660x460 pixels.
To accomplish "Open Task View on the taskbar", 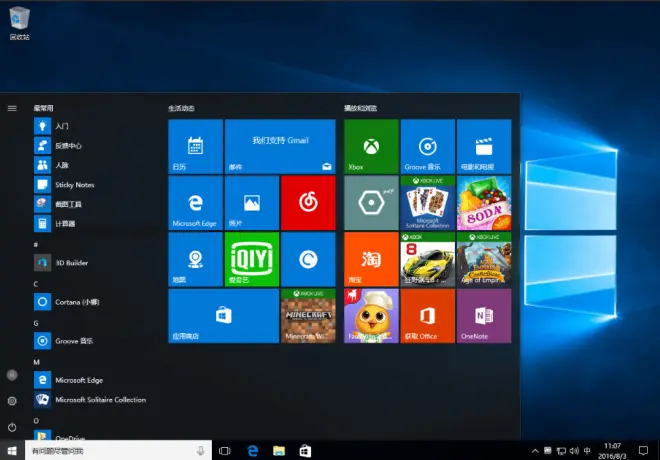I will (225, 451).
